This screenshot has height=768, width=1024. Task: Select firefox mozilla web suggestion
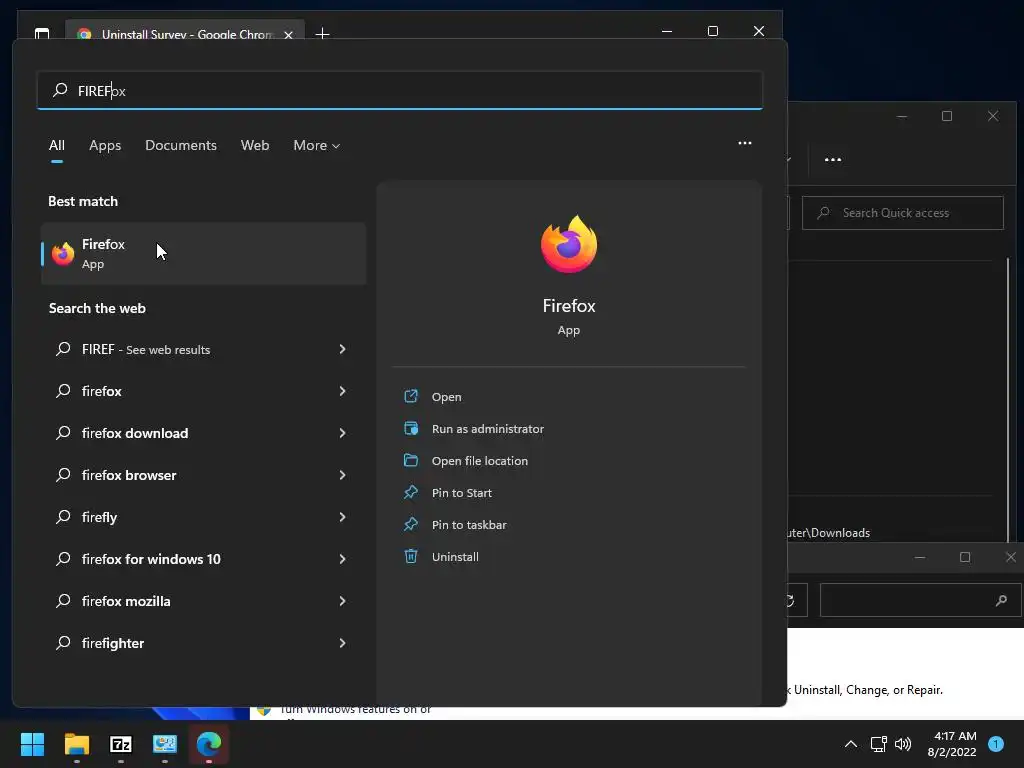click(x=203, y=601)
